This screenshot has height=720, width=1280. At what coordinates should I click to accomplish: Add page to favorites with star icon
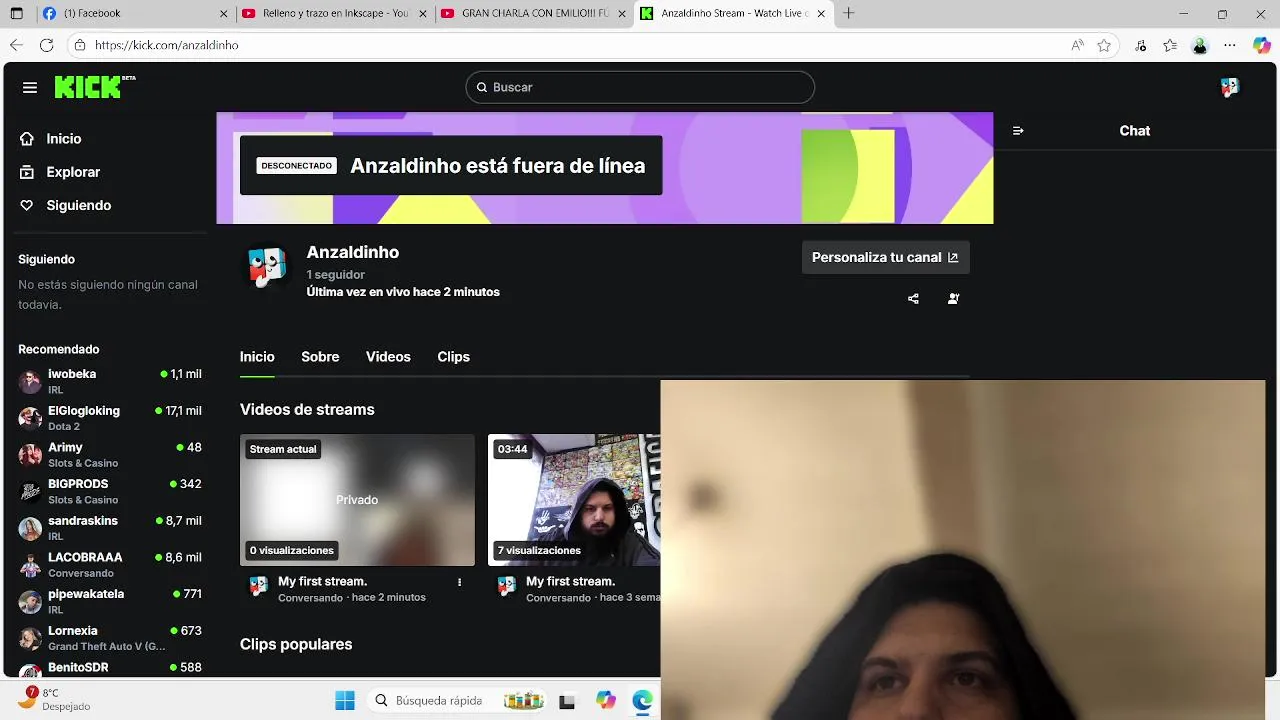[x=1104, y=45]
